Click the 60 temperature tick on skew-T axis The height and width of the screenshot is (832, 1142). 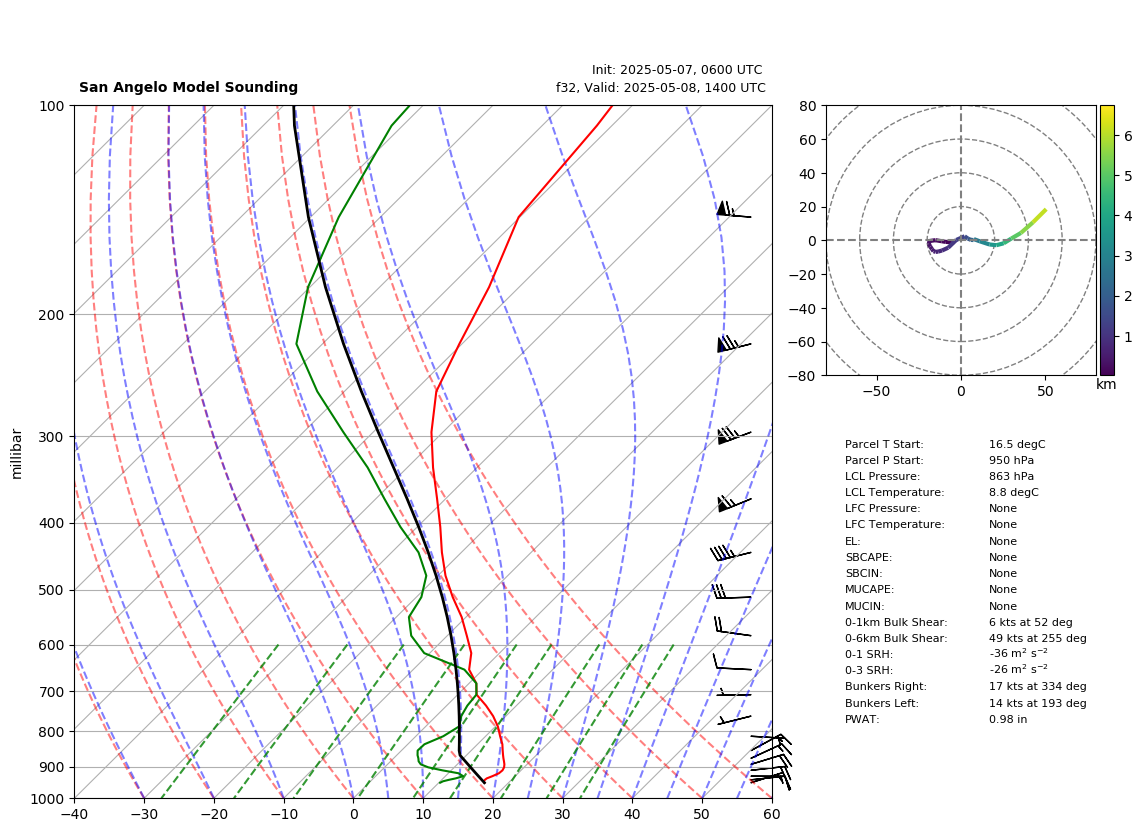pos(772,814)
